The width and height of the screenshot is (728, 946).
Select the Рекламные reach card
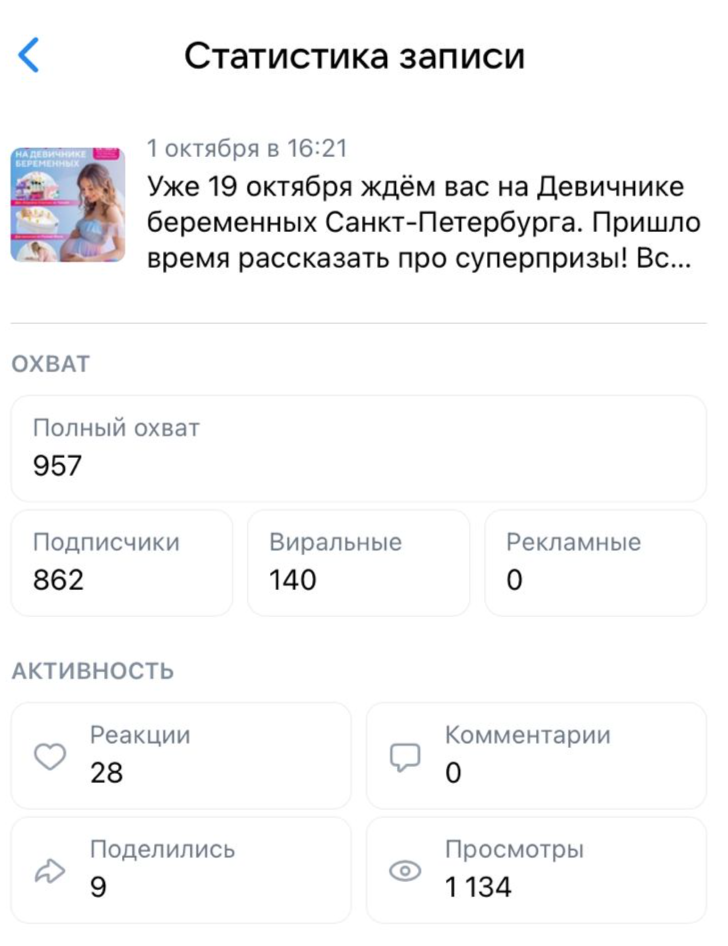click(595, 562)
